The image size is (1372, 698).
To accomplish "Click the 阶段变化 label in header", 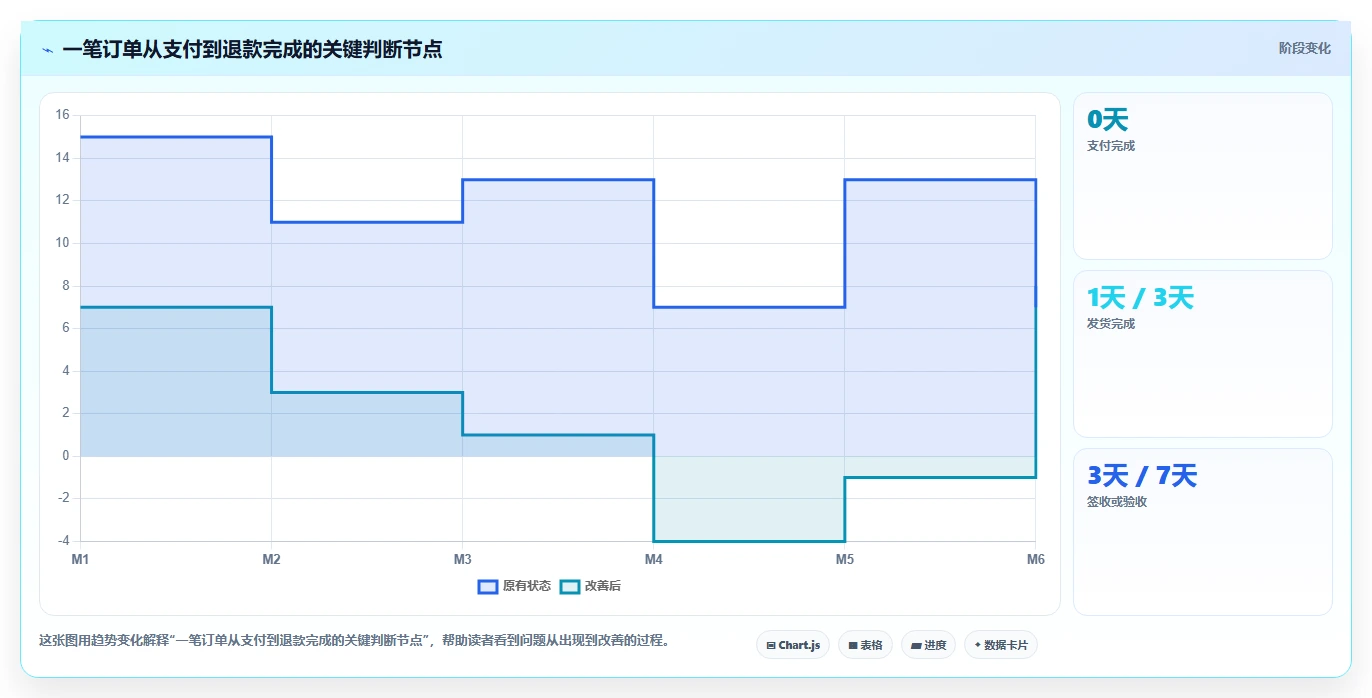I will (x=1305, y=48).
